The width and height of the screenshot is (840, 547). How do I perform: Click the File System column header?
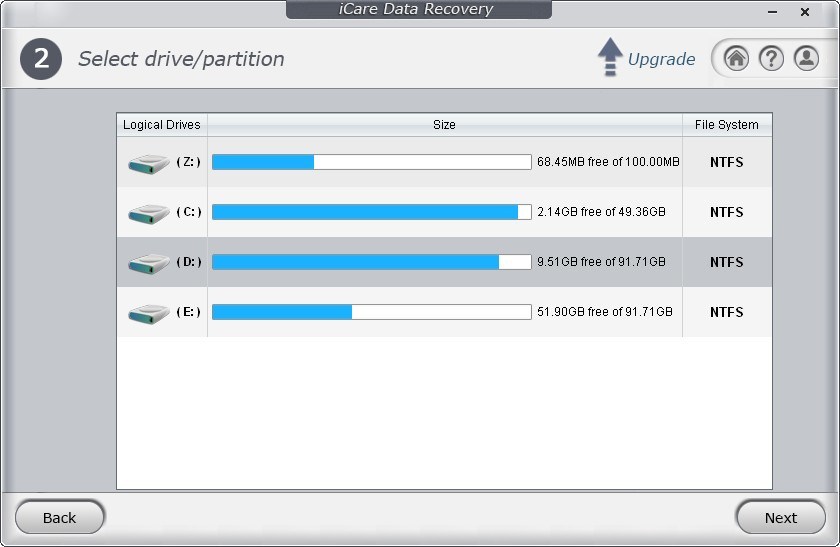tap(727, 125)
